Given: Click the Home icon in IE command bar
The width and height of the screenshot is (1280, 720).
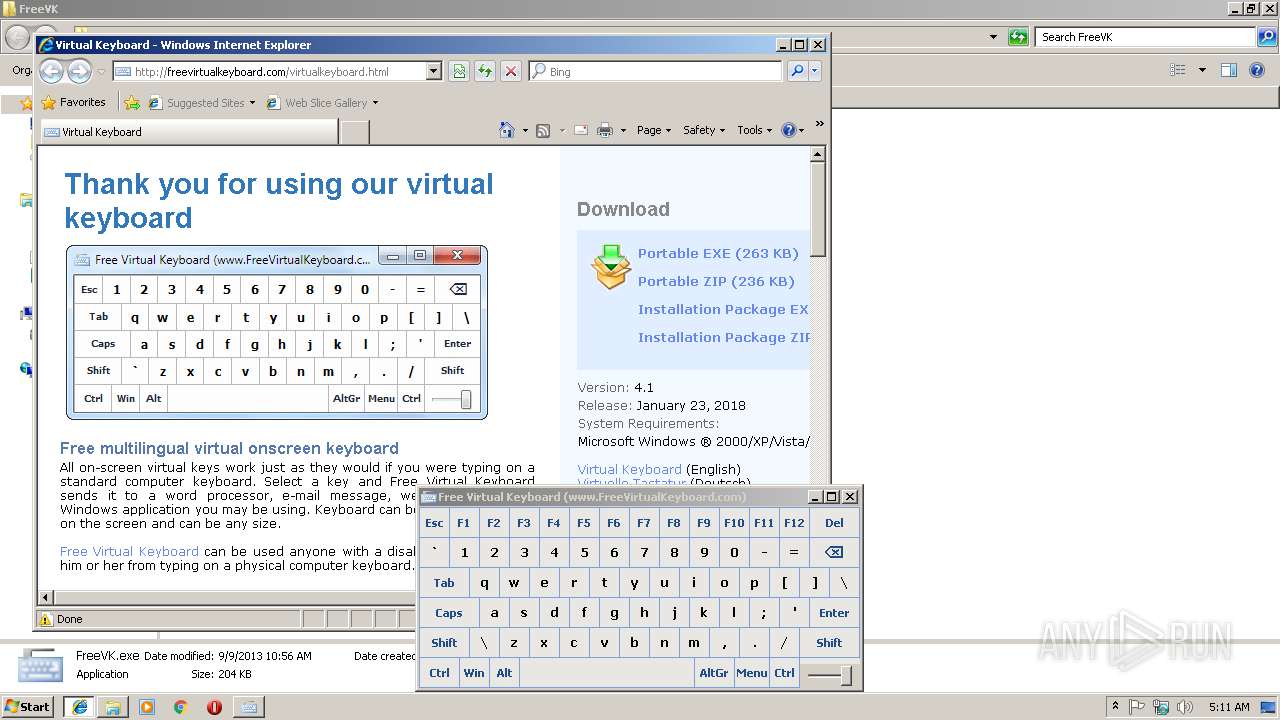Looking at the screenshot, I should 507,130.
